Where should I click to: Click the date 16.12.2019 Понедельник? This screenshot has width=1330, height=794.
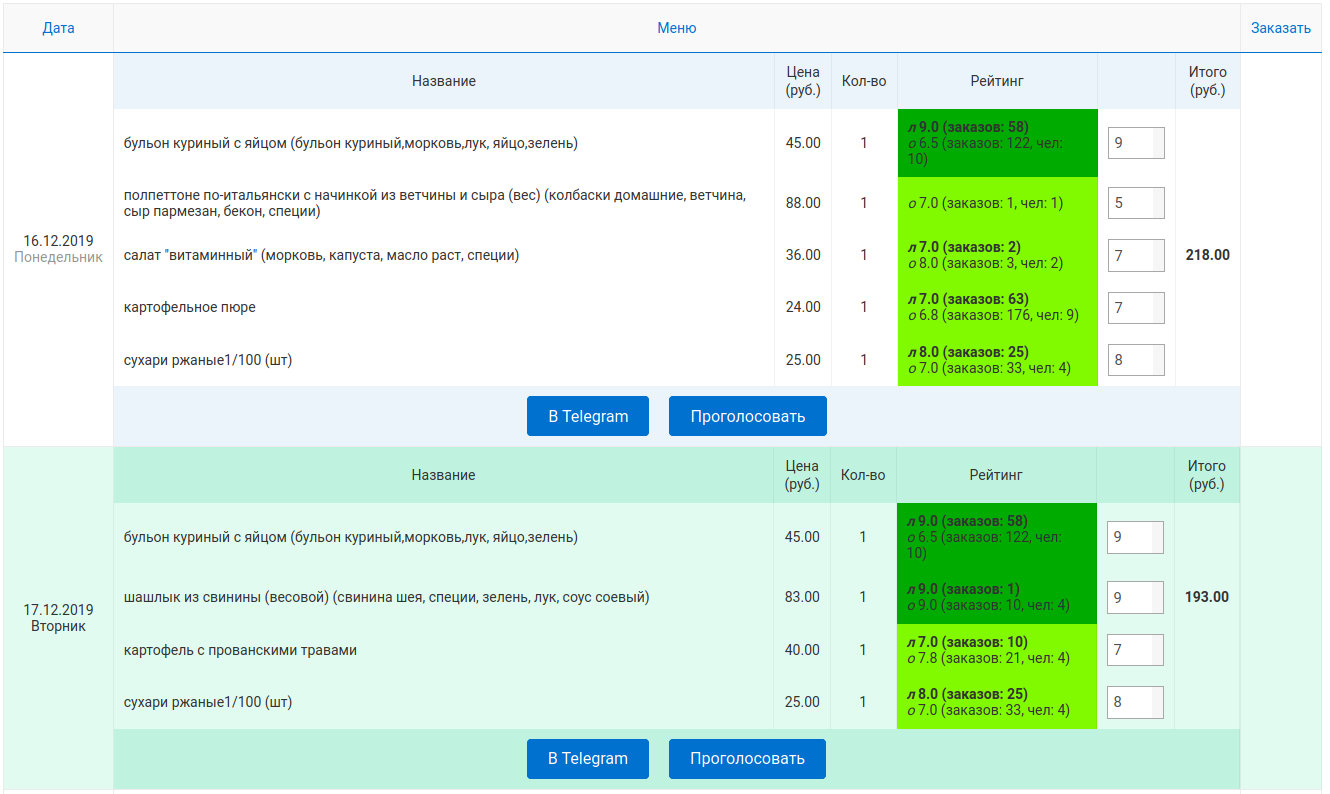[x=58, y=249]
